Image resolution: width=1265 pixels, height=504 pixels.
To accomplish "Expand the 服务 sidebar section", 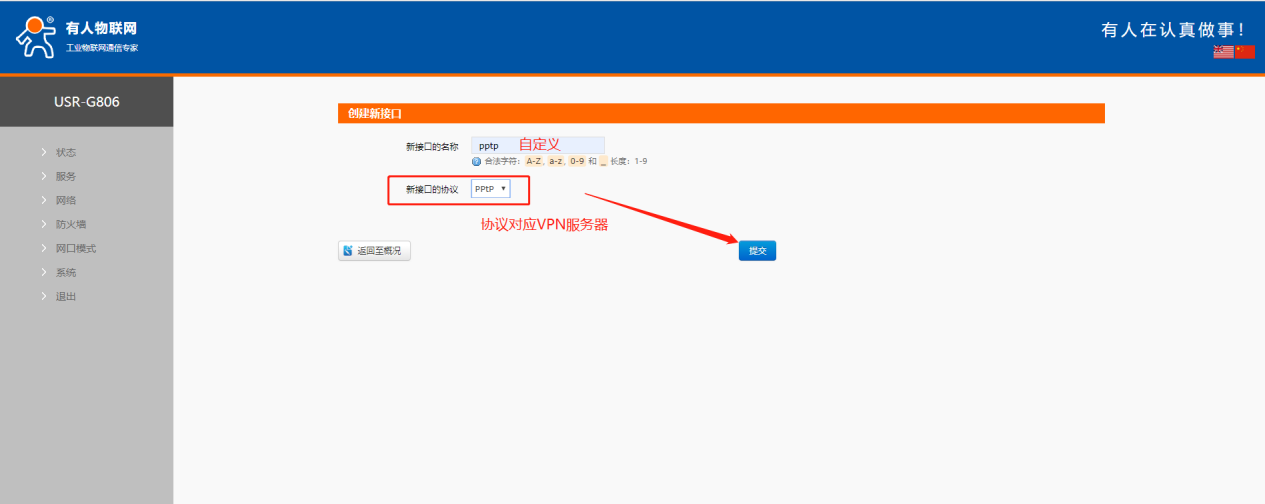I will (66, 176).
